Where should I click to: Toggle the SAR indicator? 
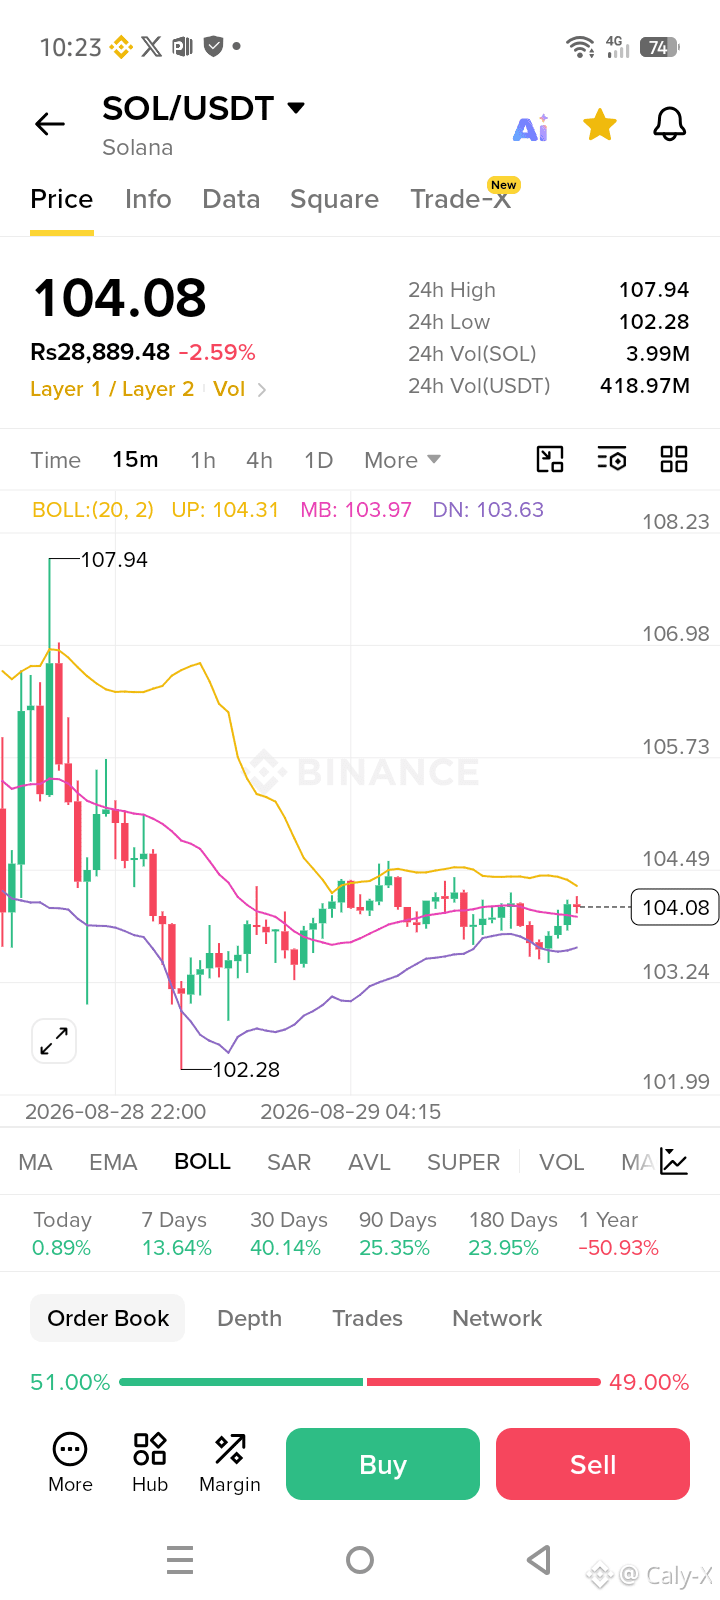289,1162
